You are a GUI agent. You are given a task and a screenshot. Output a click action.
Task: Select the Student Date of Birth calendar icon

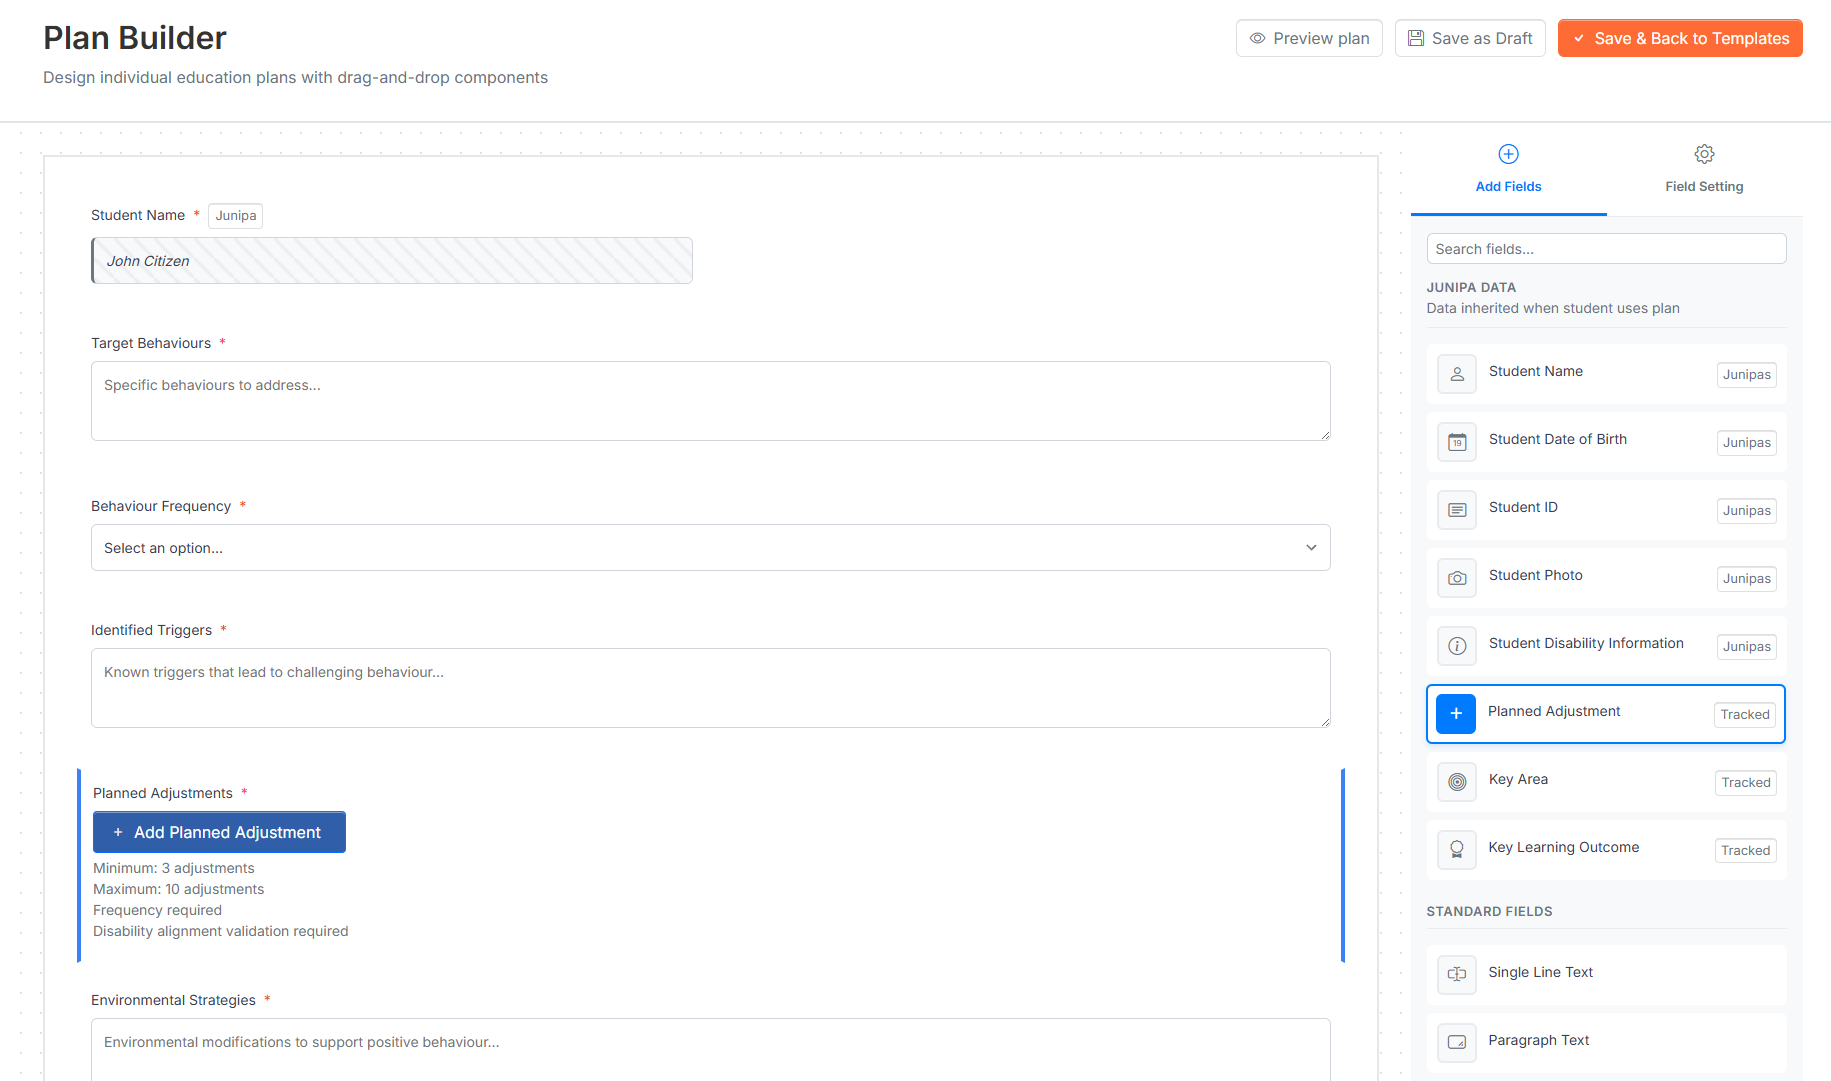[1456, 441]
